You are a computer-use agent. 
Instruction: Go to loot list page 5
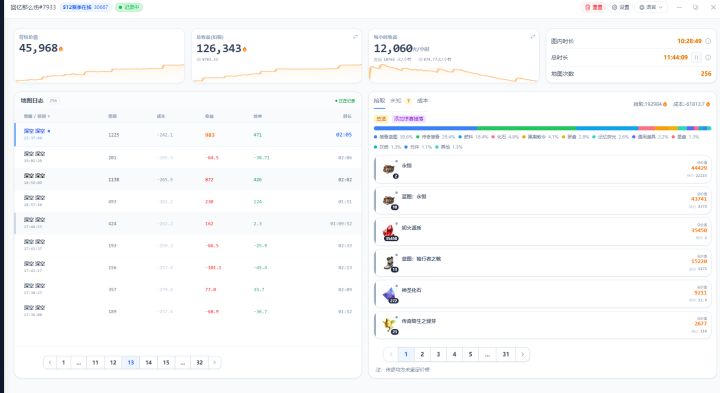click(x=470, y=354)
